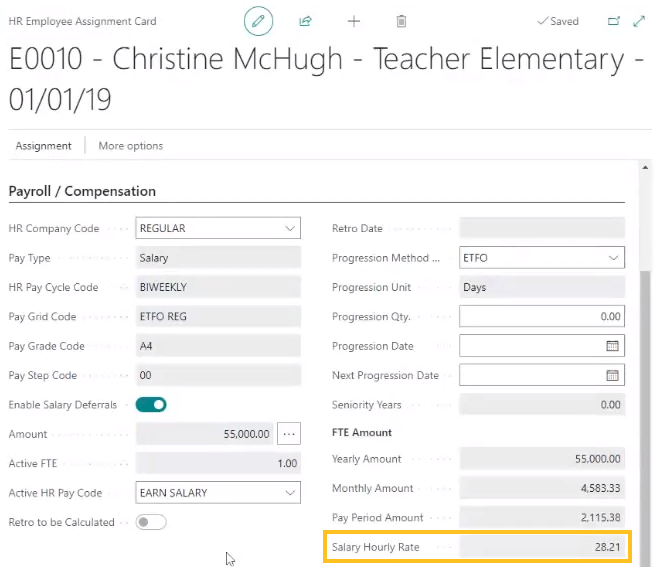The width and height of the screenshot is (660, 567).
Task: Click the vertical scrollbar thumb
Action: (645, 400)
